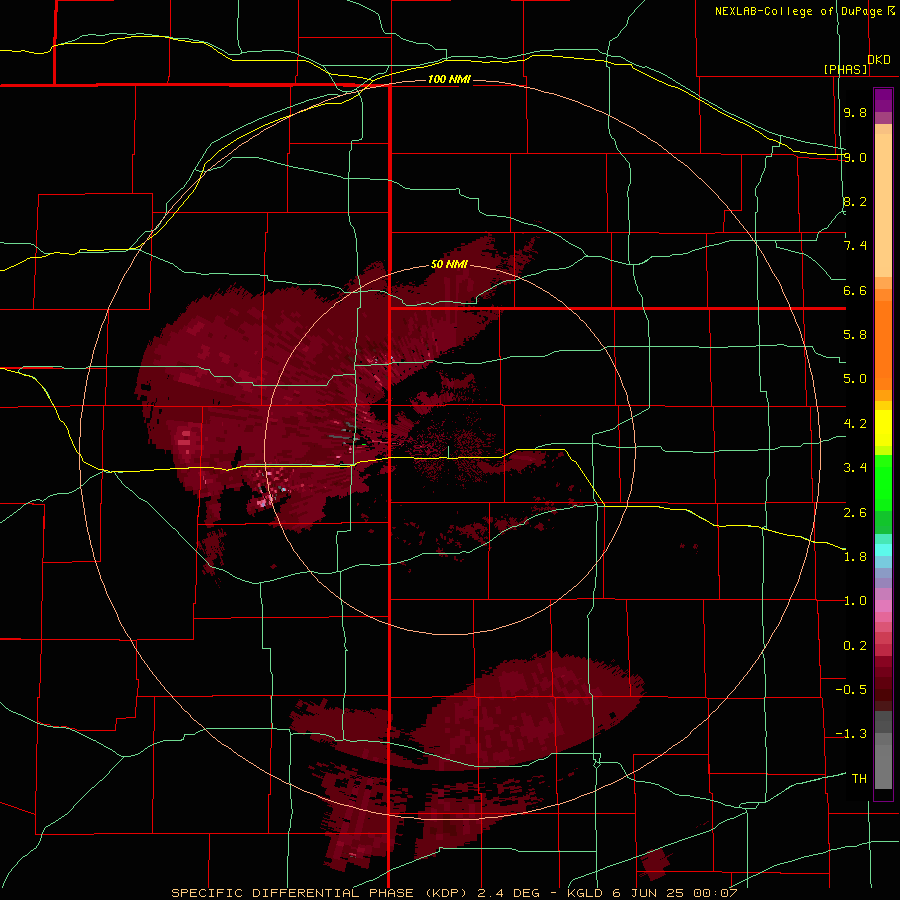Image resolution: width=900 pixels, height=900 pixels.
Task: Click the 4.2 value on color scale
Action: tap(855, 424)
